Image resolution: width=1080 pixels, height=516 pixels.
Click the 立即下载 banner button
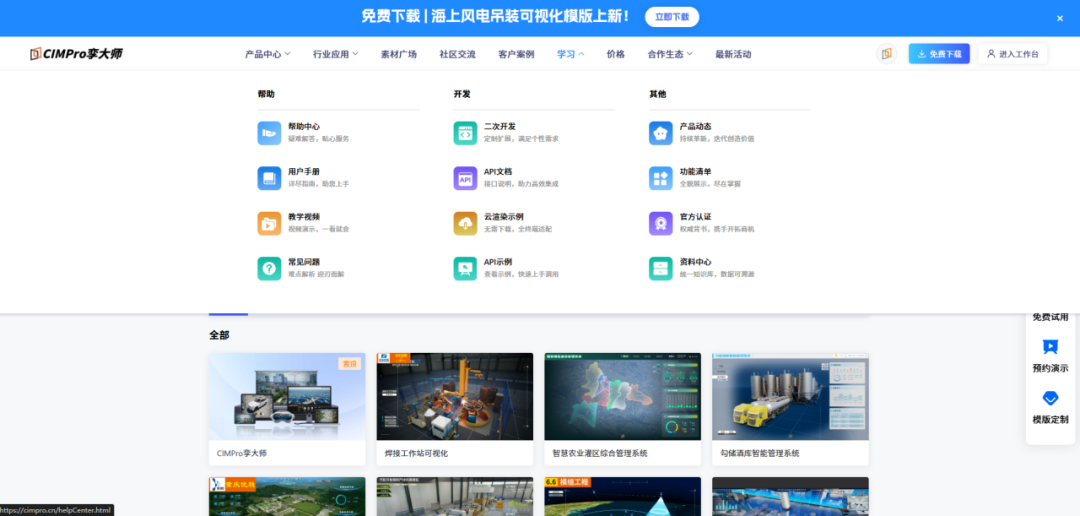click(x=672, y=17)
